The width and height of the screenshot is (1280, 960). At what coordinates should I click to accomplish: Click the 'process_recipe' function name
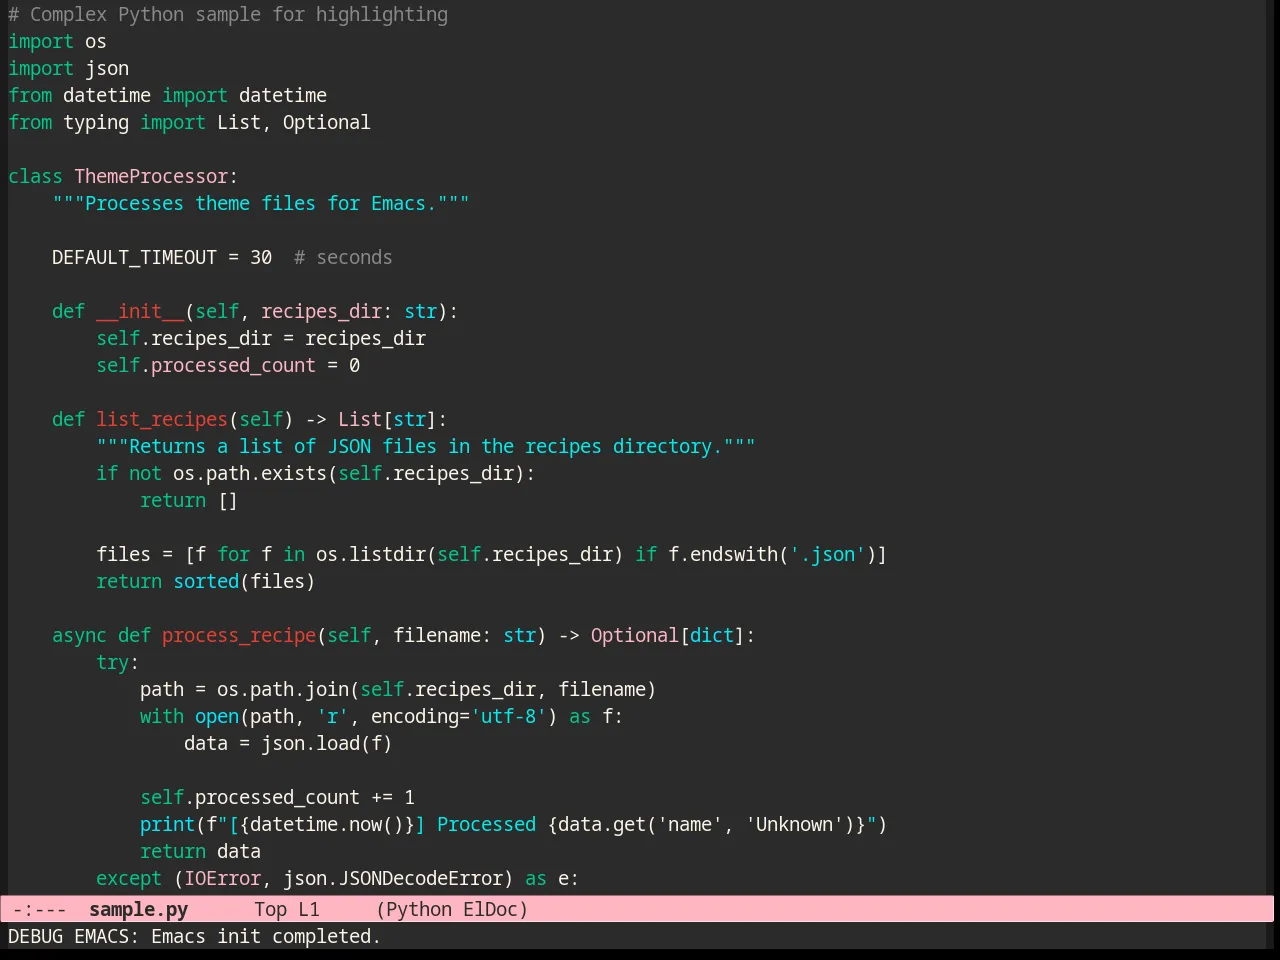[239, 635]
